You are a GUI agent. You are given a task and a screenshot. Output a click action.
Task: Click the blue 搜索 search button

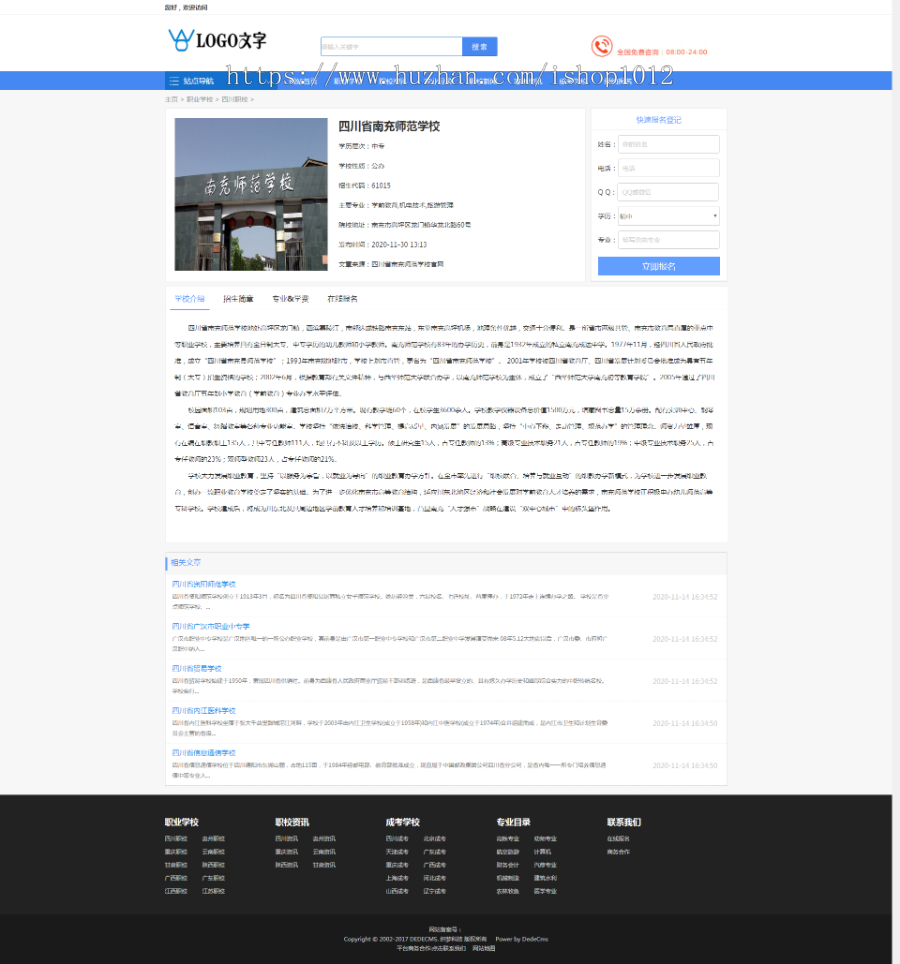pyautogui.click(x=480, y=47)
